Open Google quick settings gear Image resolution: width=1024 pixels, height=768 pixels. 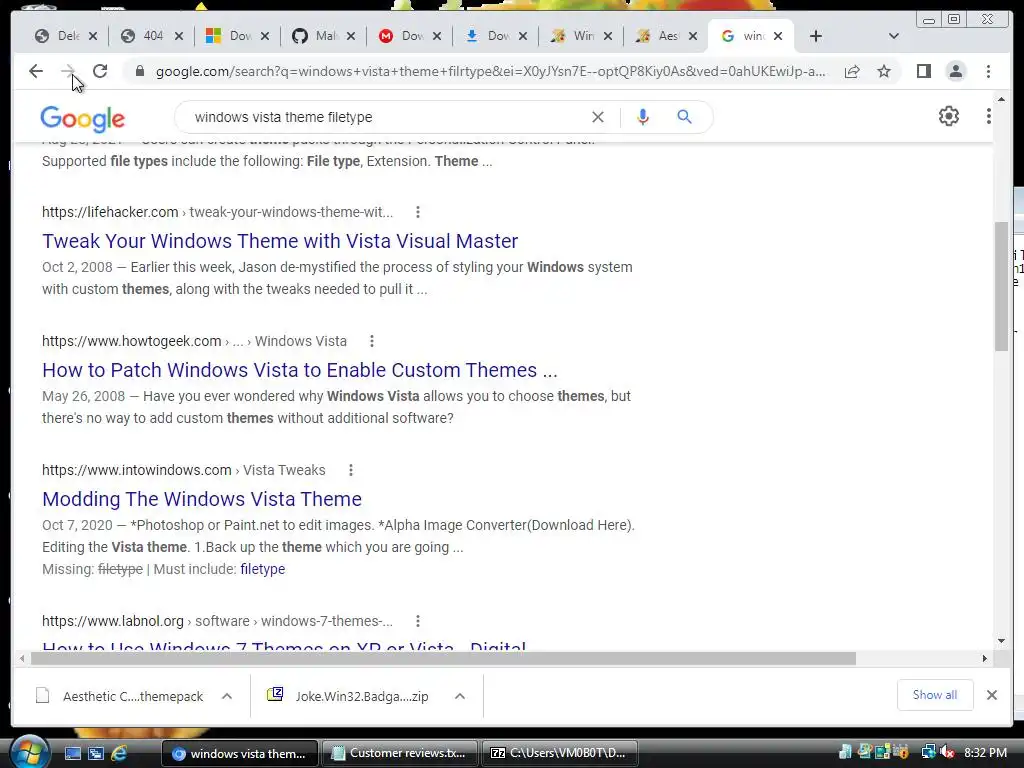(948, 116)
